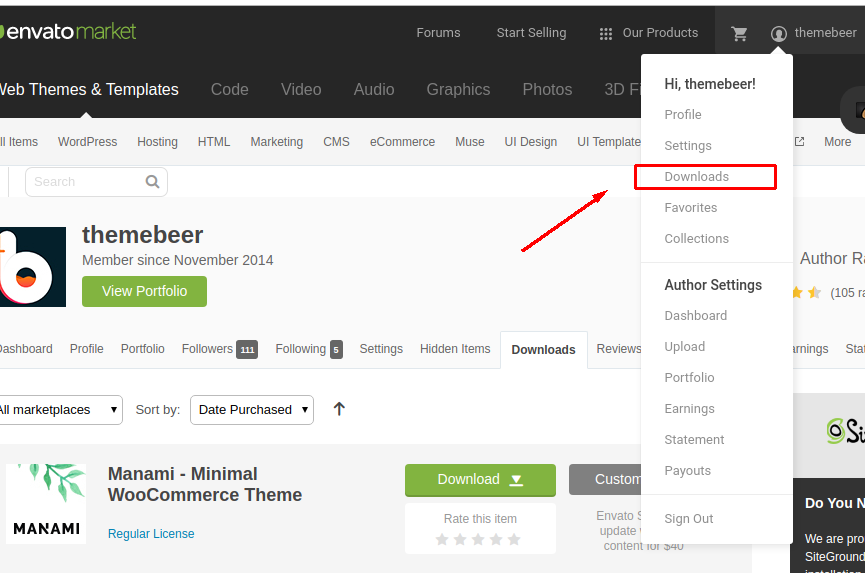865x573 pixels.
Task: Open the All marketplaces dropdown
Action: pos(60,410)
